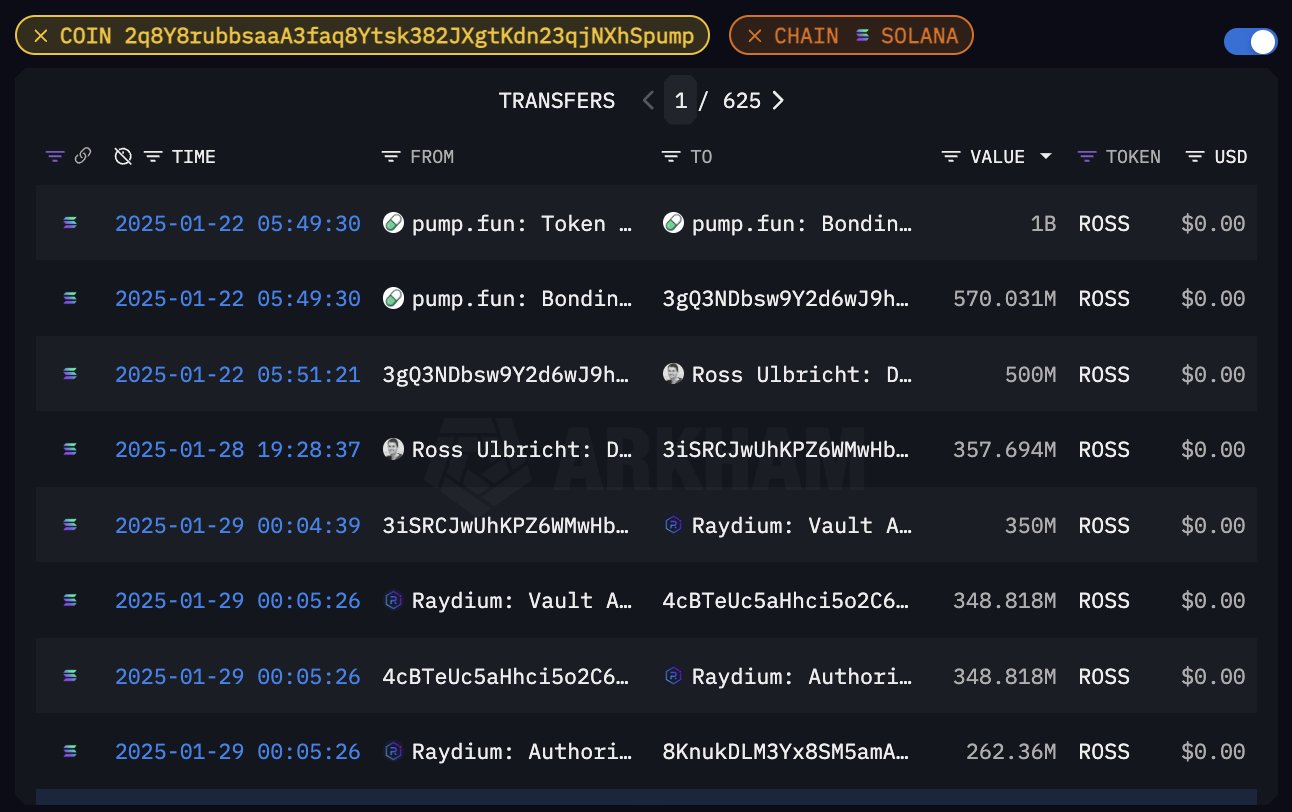Screen dimensions: 1292x812
Task: Open transaction at 2025-01-28 19:28:37
Action: click(x=238, y=450)
